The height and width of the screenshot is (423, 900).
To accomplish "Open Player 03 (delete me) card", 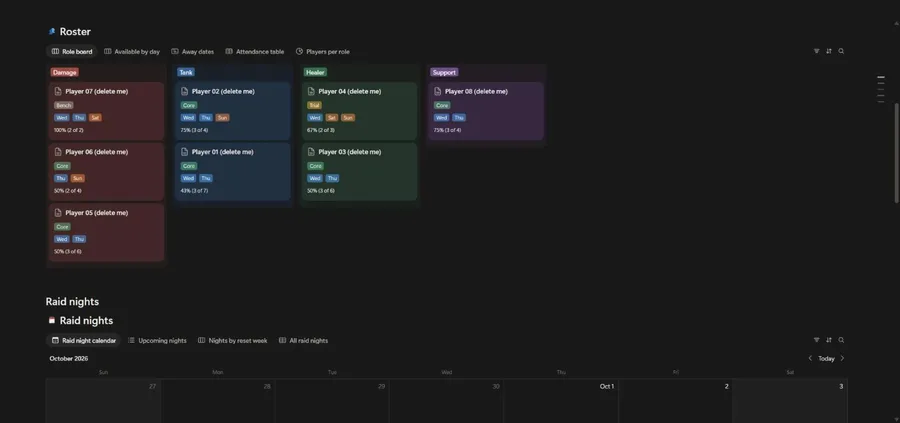I will tap(359, 172).
